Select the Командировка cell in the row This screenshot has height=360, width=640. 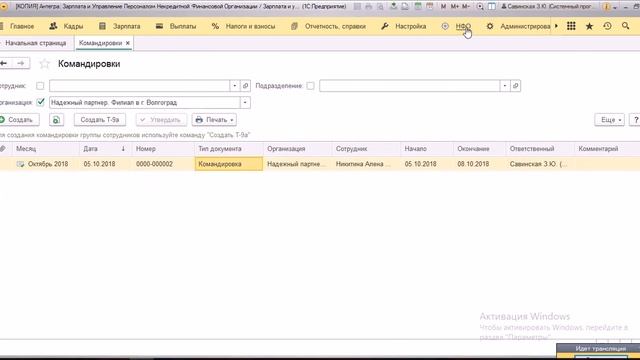229,164
